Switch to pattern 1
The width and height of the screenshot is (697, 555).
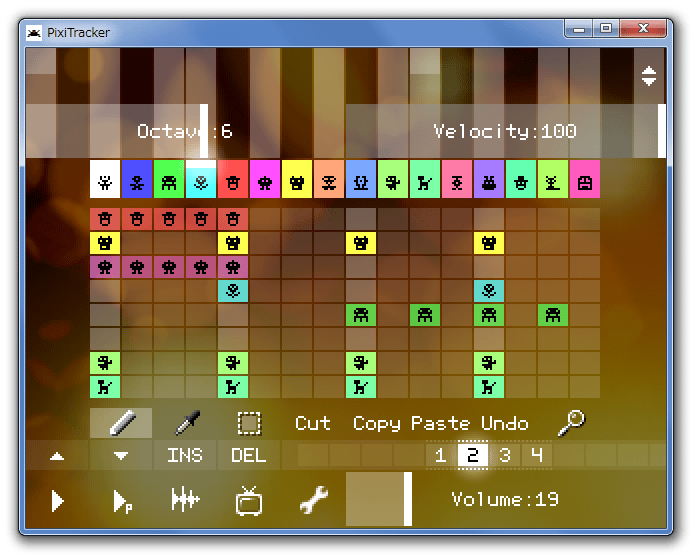pos(441,455)
